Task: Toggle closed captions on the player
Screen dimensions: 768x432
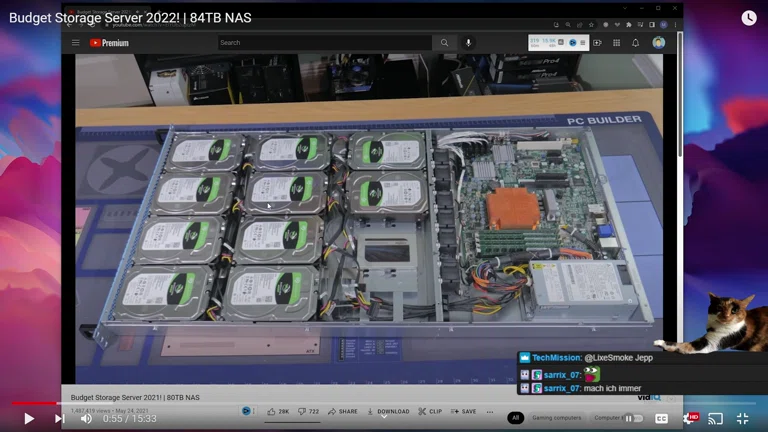Action: pyautogui.click(x=661, y=418)
